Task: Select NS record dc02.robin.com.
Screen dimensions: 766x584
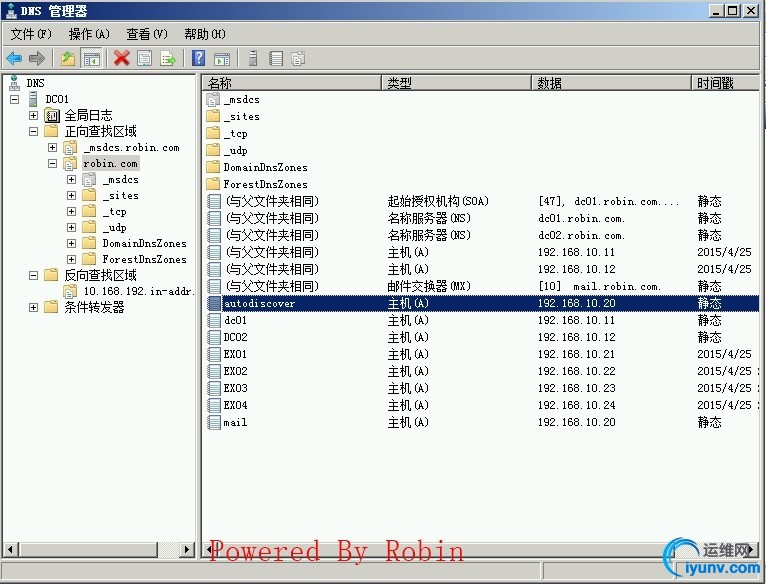Action: click(x=481, y=236)
